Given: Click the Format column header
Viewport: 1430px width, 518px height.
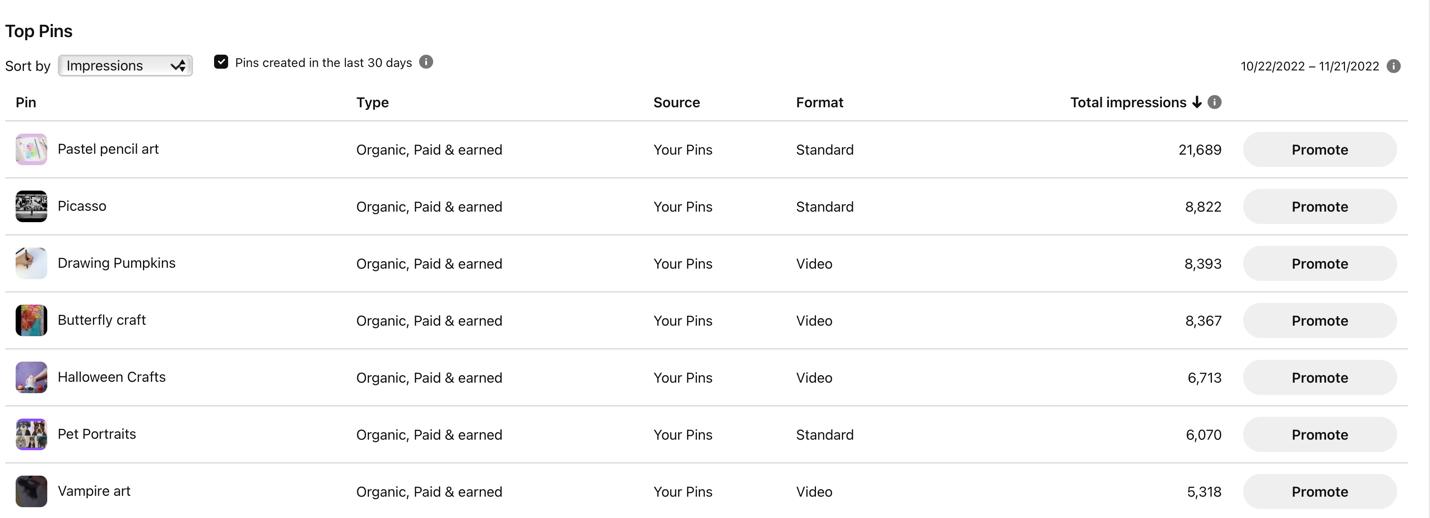Looking at the screenshot, I should (x=819, y=102).
